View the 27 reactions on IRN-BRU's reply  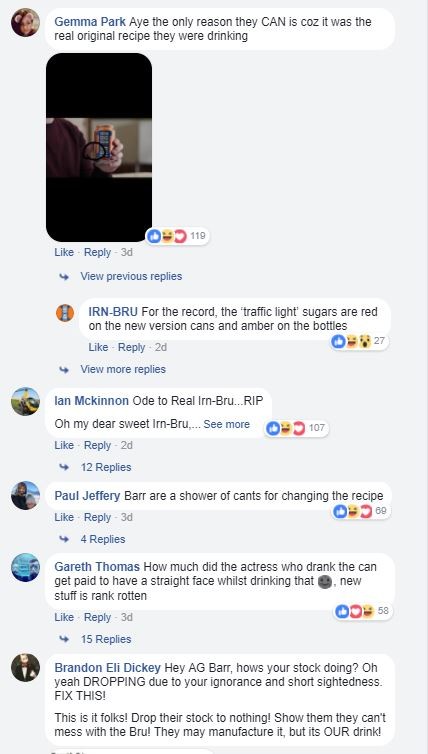pyautogui.click(x=359, y=341)
